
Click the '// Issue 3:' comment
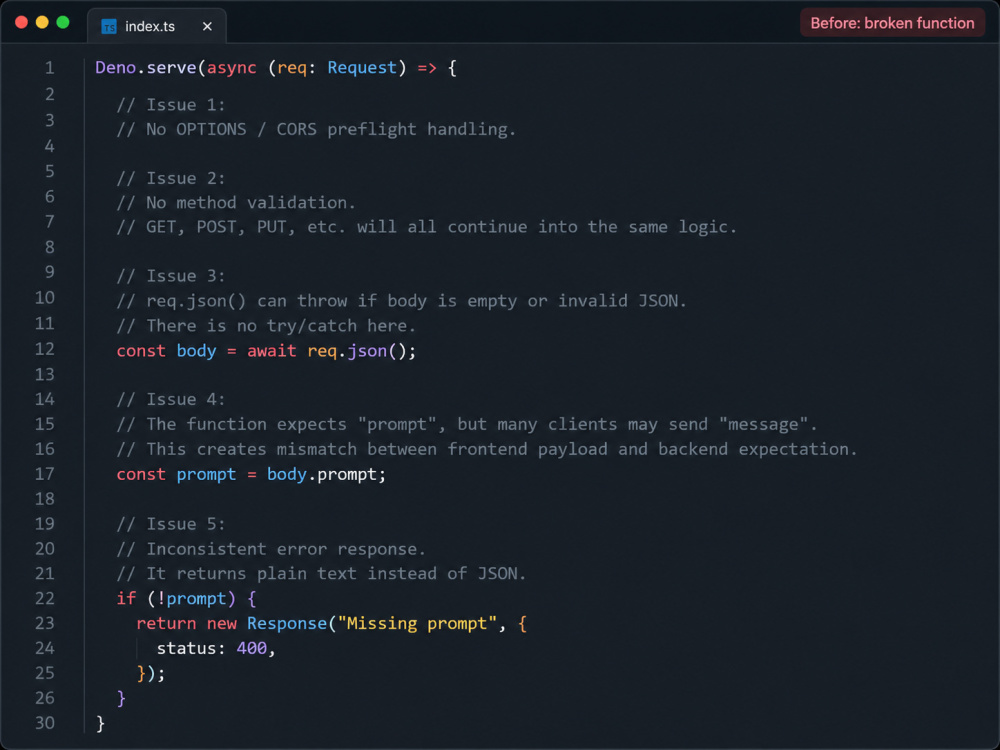point(170,276)
